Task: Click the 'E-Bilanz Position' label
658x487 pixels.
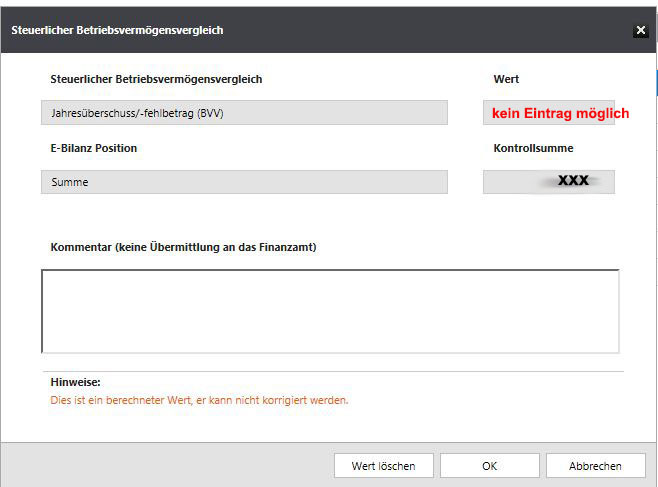Action: click(94, 148)
